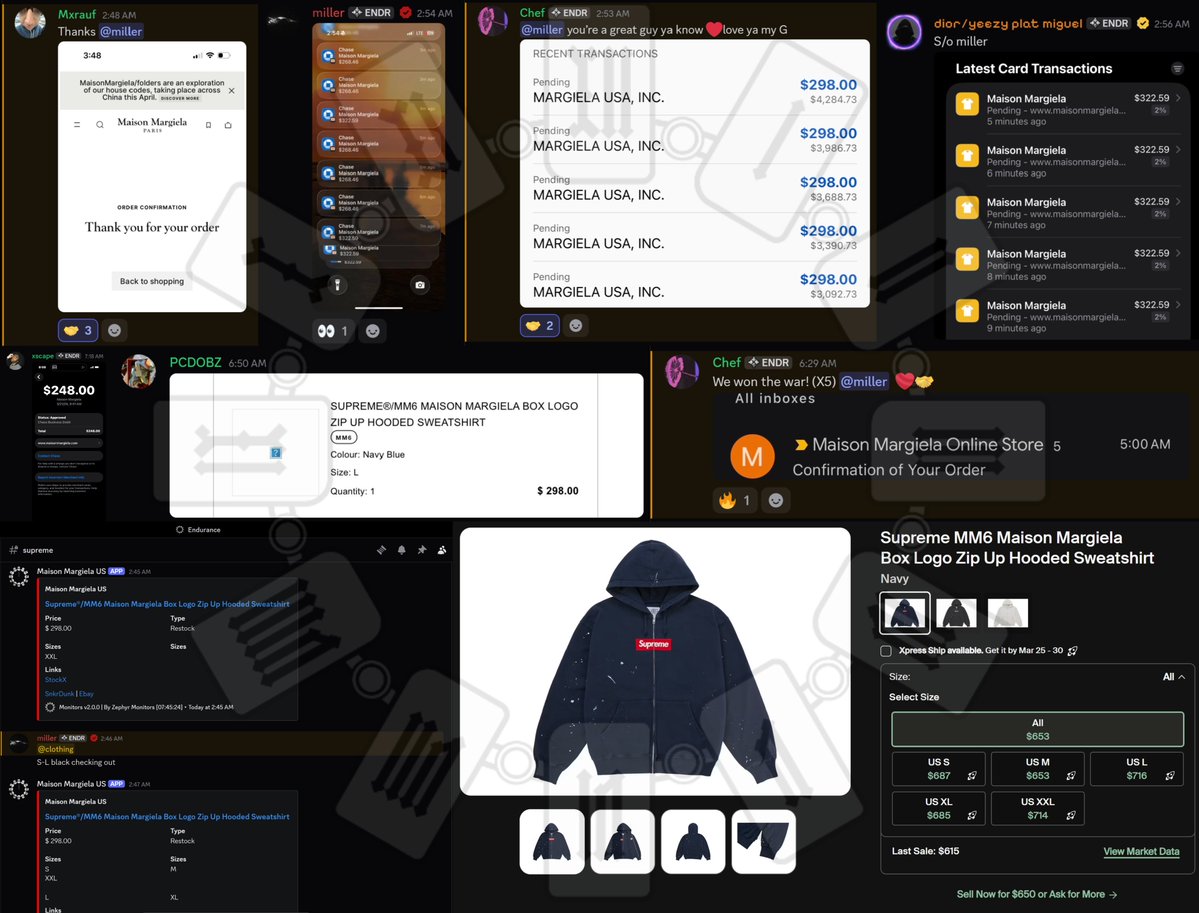Tap shopping bag icon on Maison Margiela mobile page
This screenshot has width=1199, height=913.
pyautogui.click(x=228, y=125)
